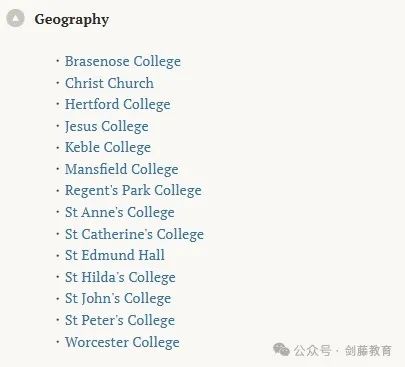Go to the Mansfield College link

coord(121,169)
